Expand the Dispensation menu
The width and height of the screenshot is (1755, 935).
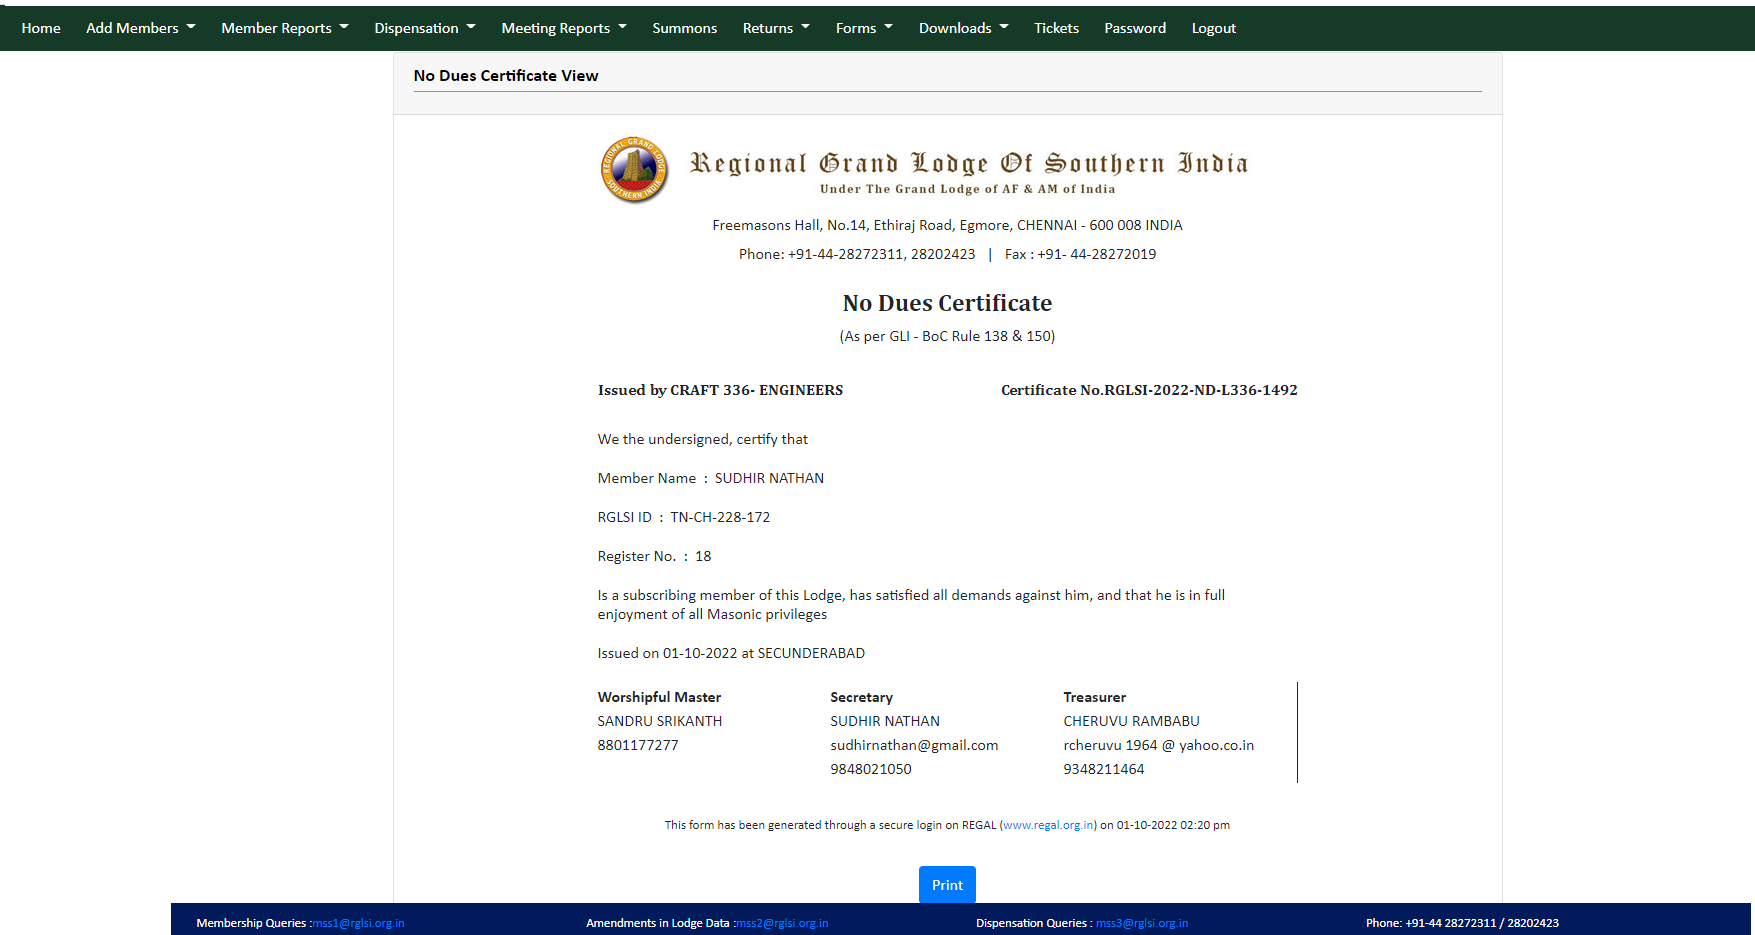[424, 28]
